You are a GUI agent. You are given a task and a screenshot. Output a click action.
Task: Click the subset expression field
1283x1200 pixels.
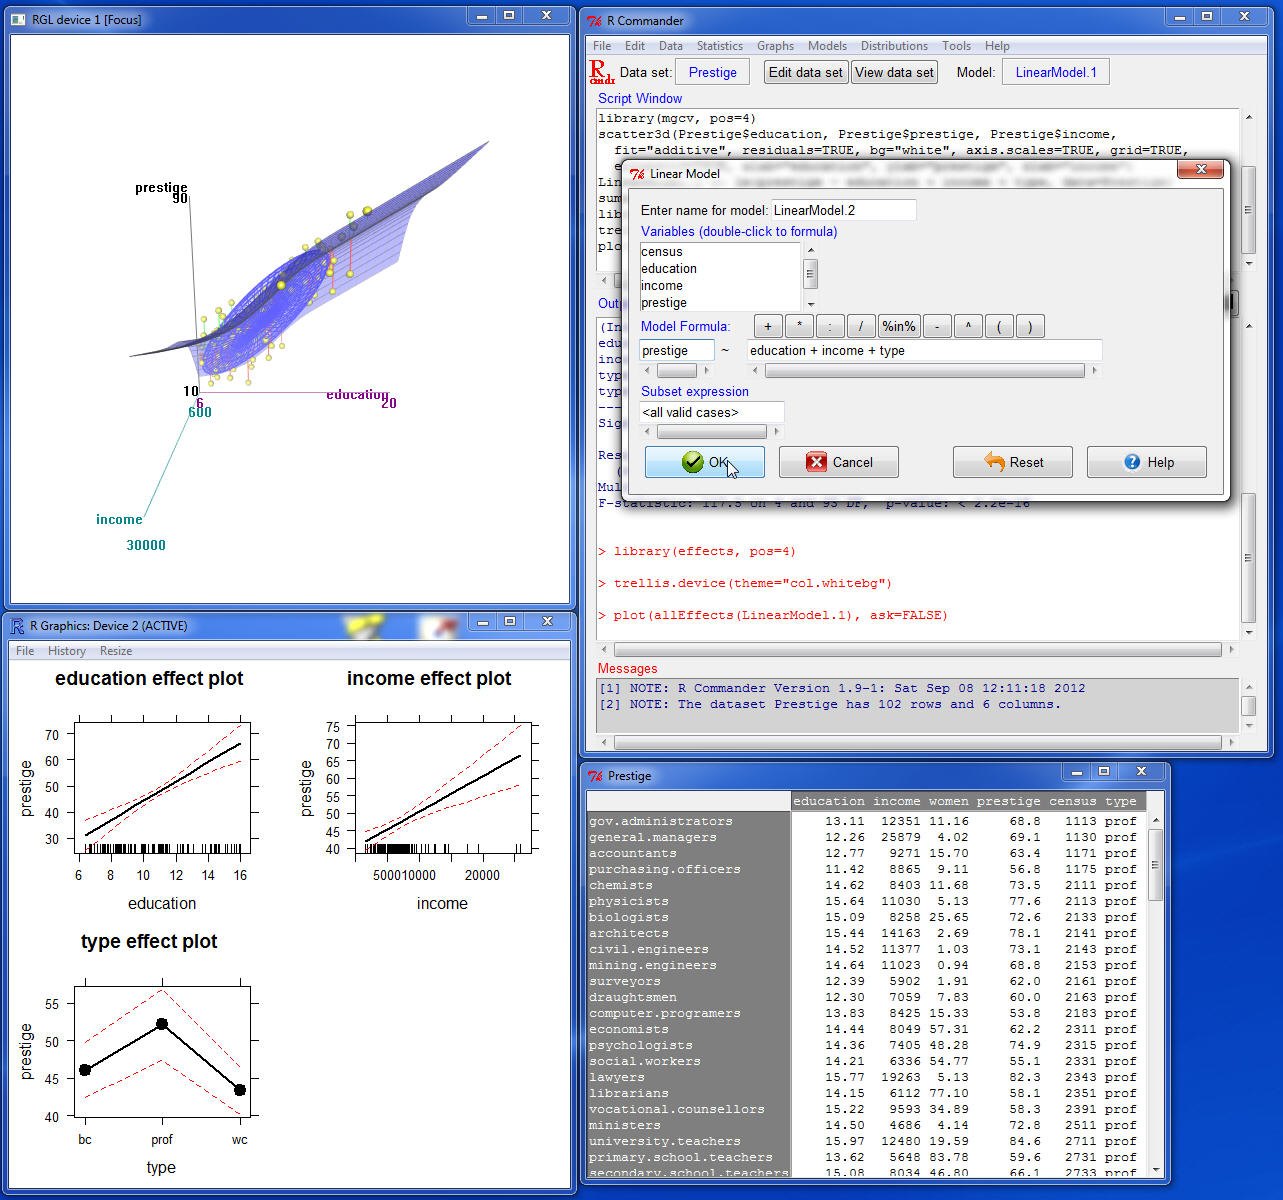point(712,412)
